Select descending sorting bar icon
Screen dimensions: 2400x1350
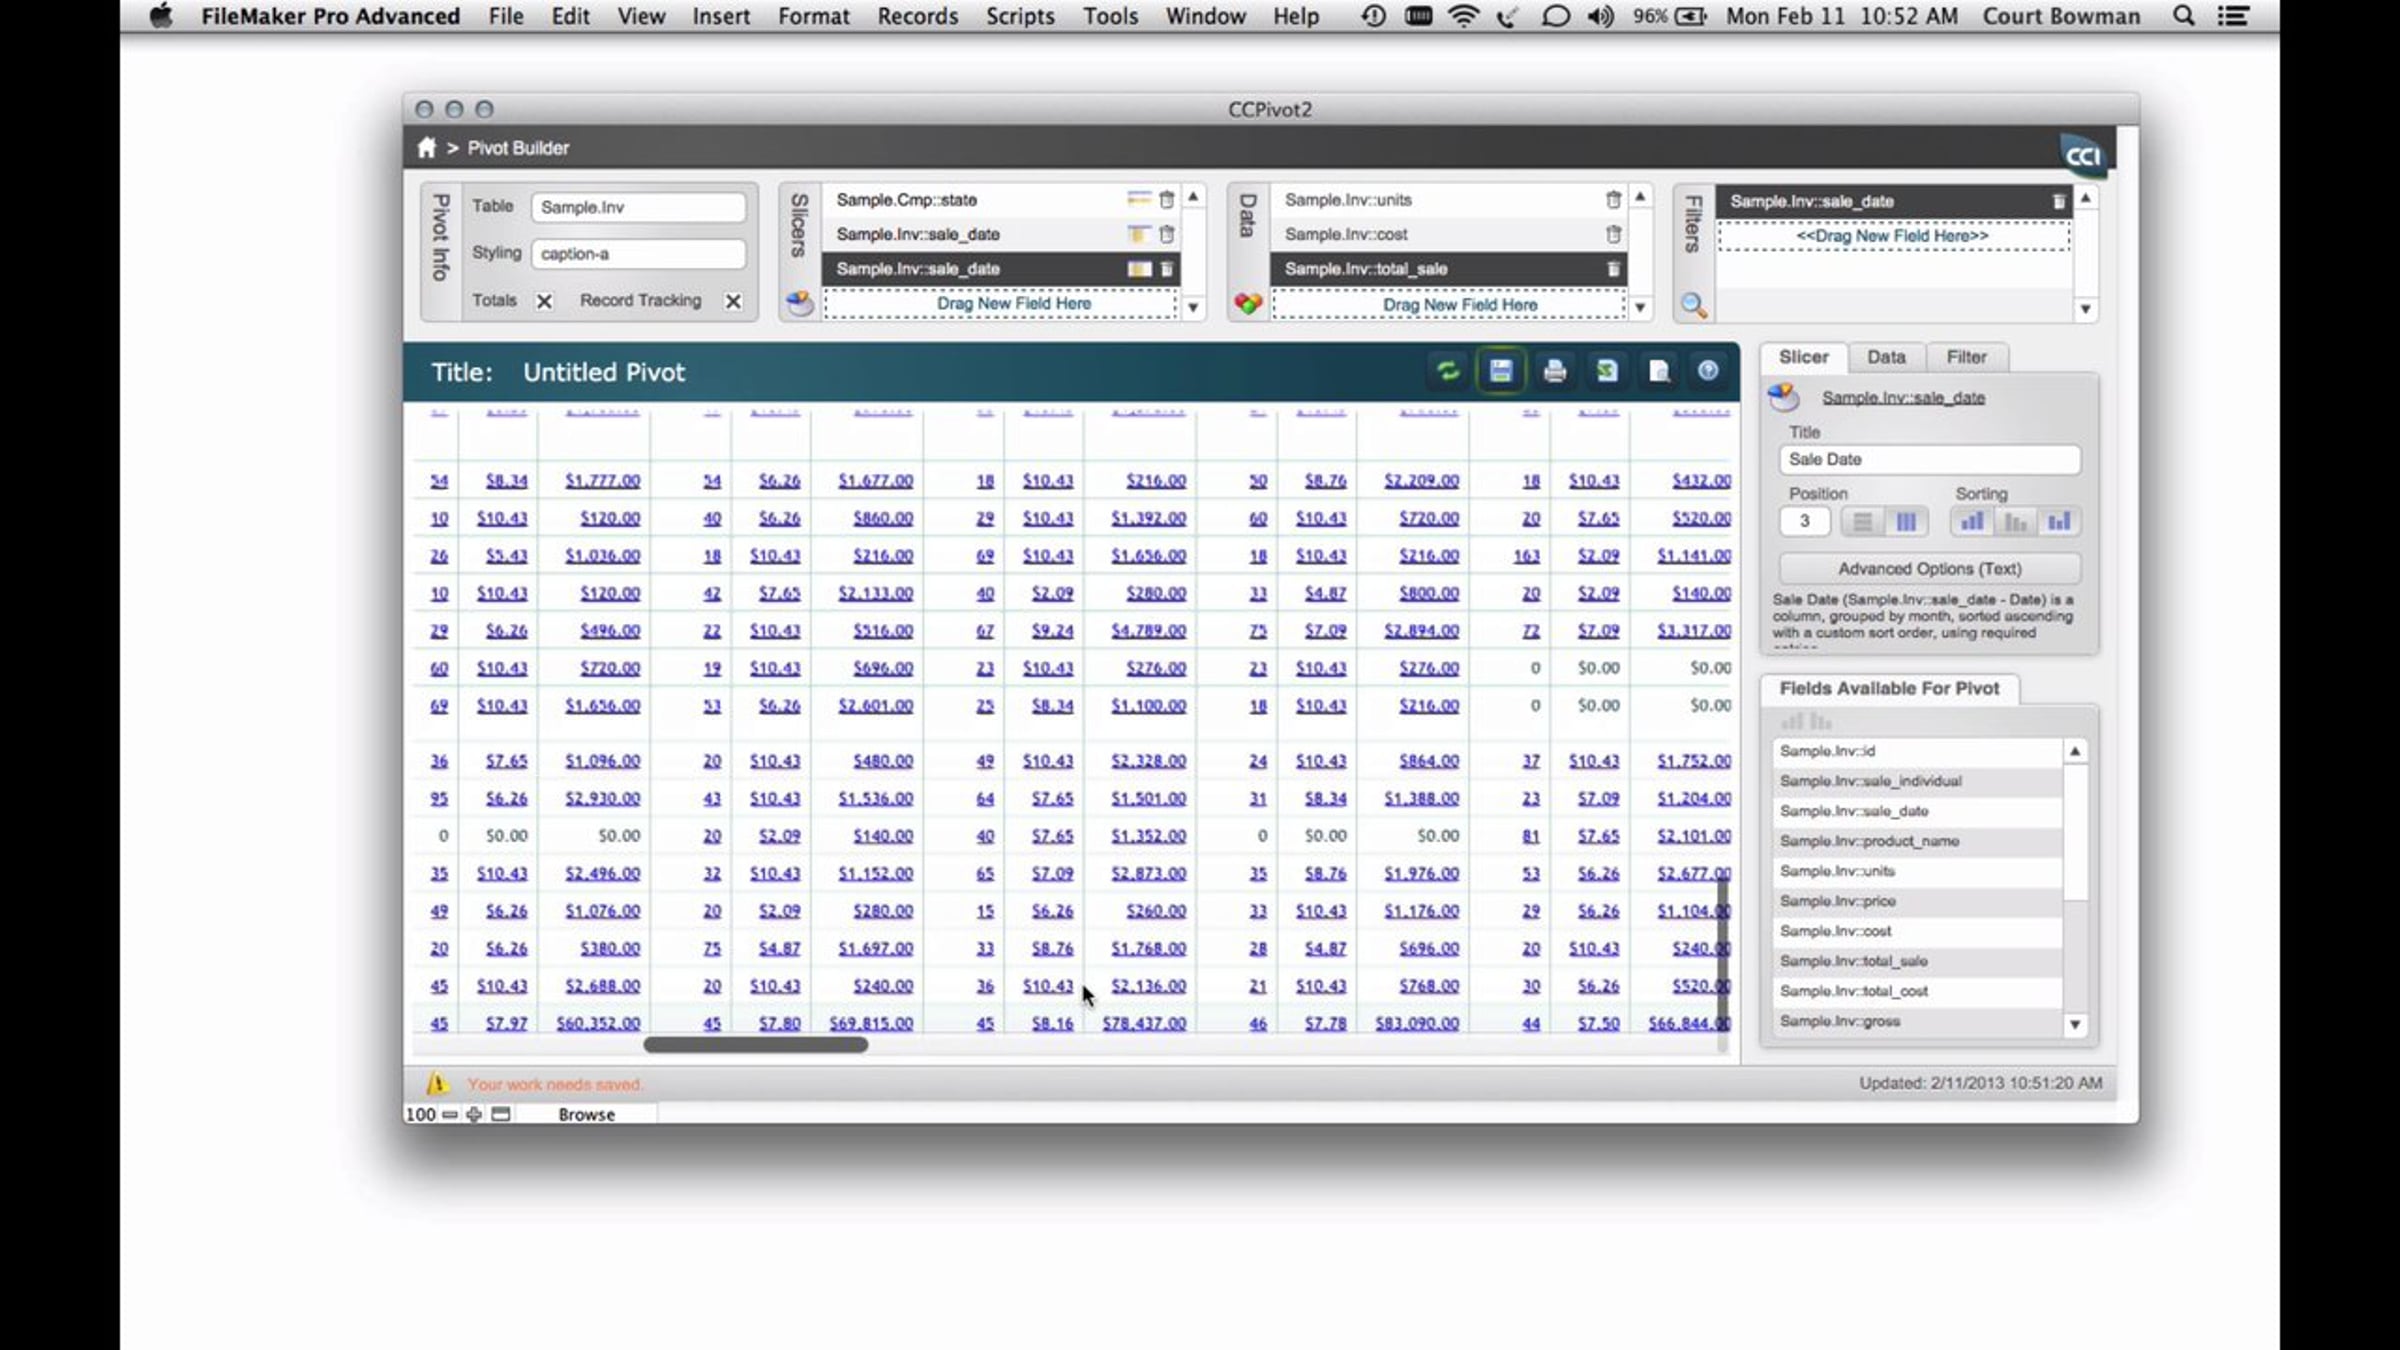pos(2016,522)
